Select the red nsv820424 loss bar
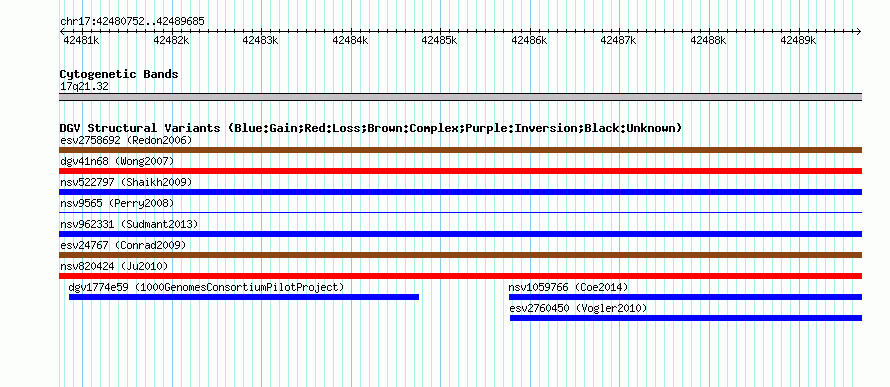The image size is (890, 387). click(x=460, y=276)
